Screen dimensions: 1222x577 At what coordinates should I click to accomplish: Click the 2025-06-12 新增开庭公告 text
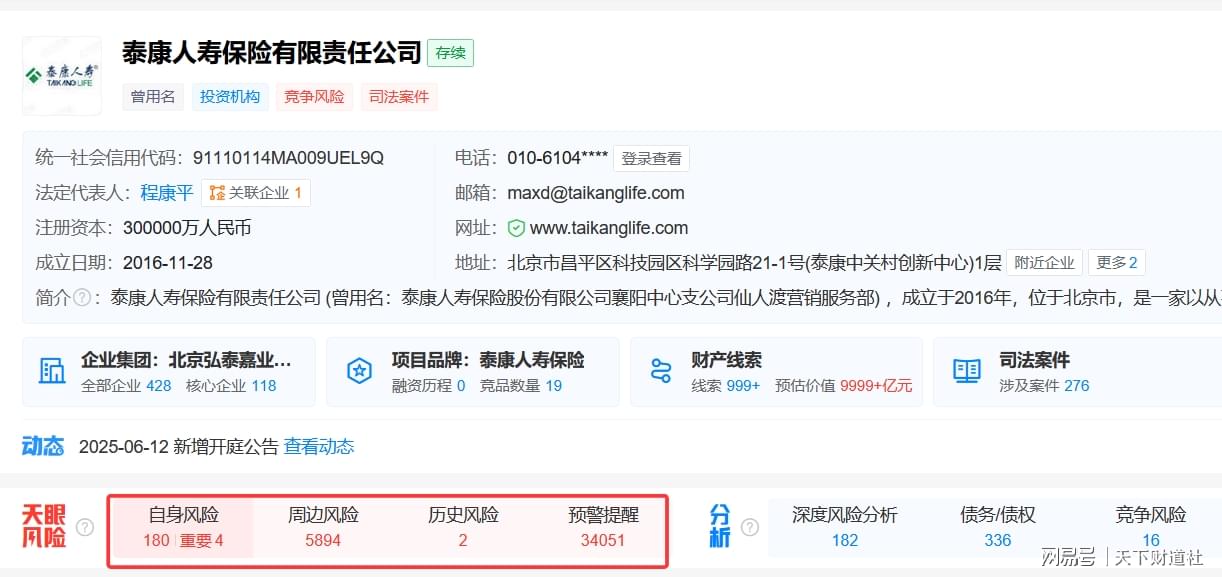click(178, 447)
